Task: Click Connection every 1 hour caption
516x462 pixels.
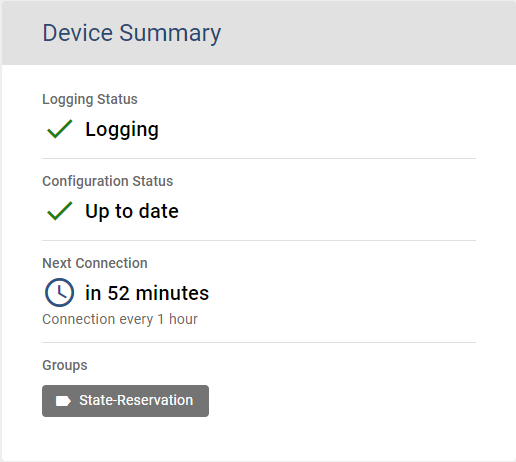Action: point(120,319)
